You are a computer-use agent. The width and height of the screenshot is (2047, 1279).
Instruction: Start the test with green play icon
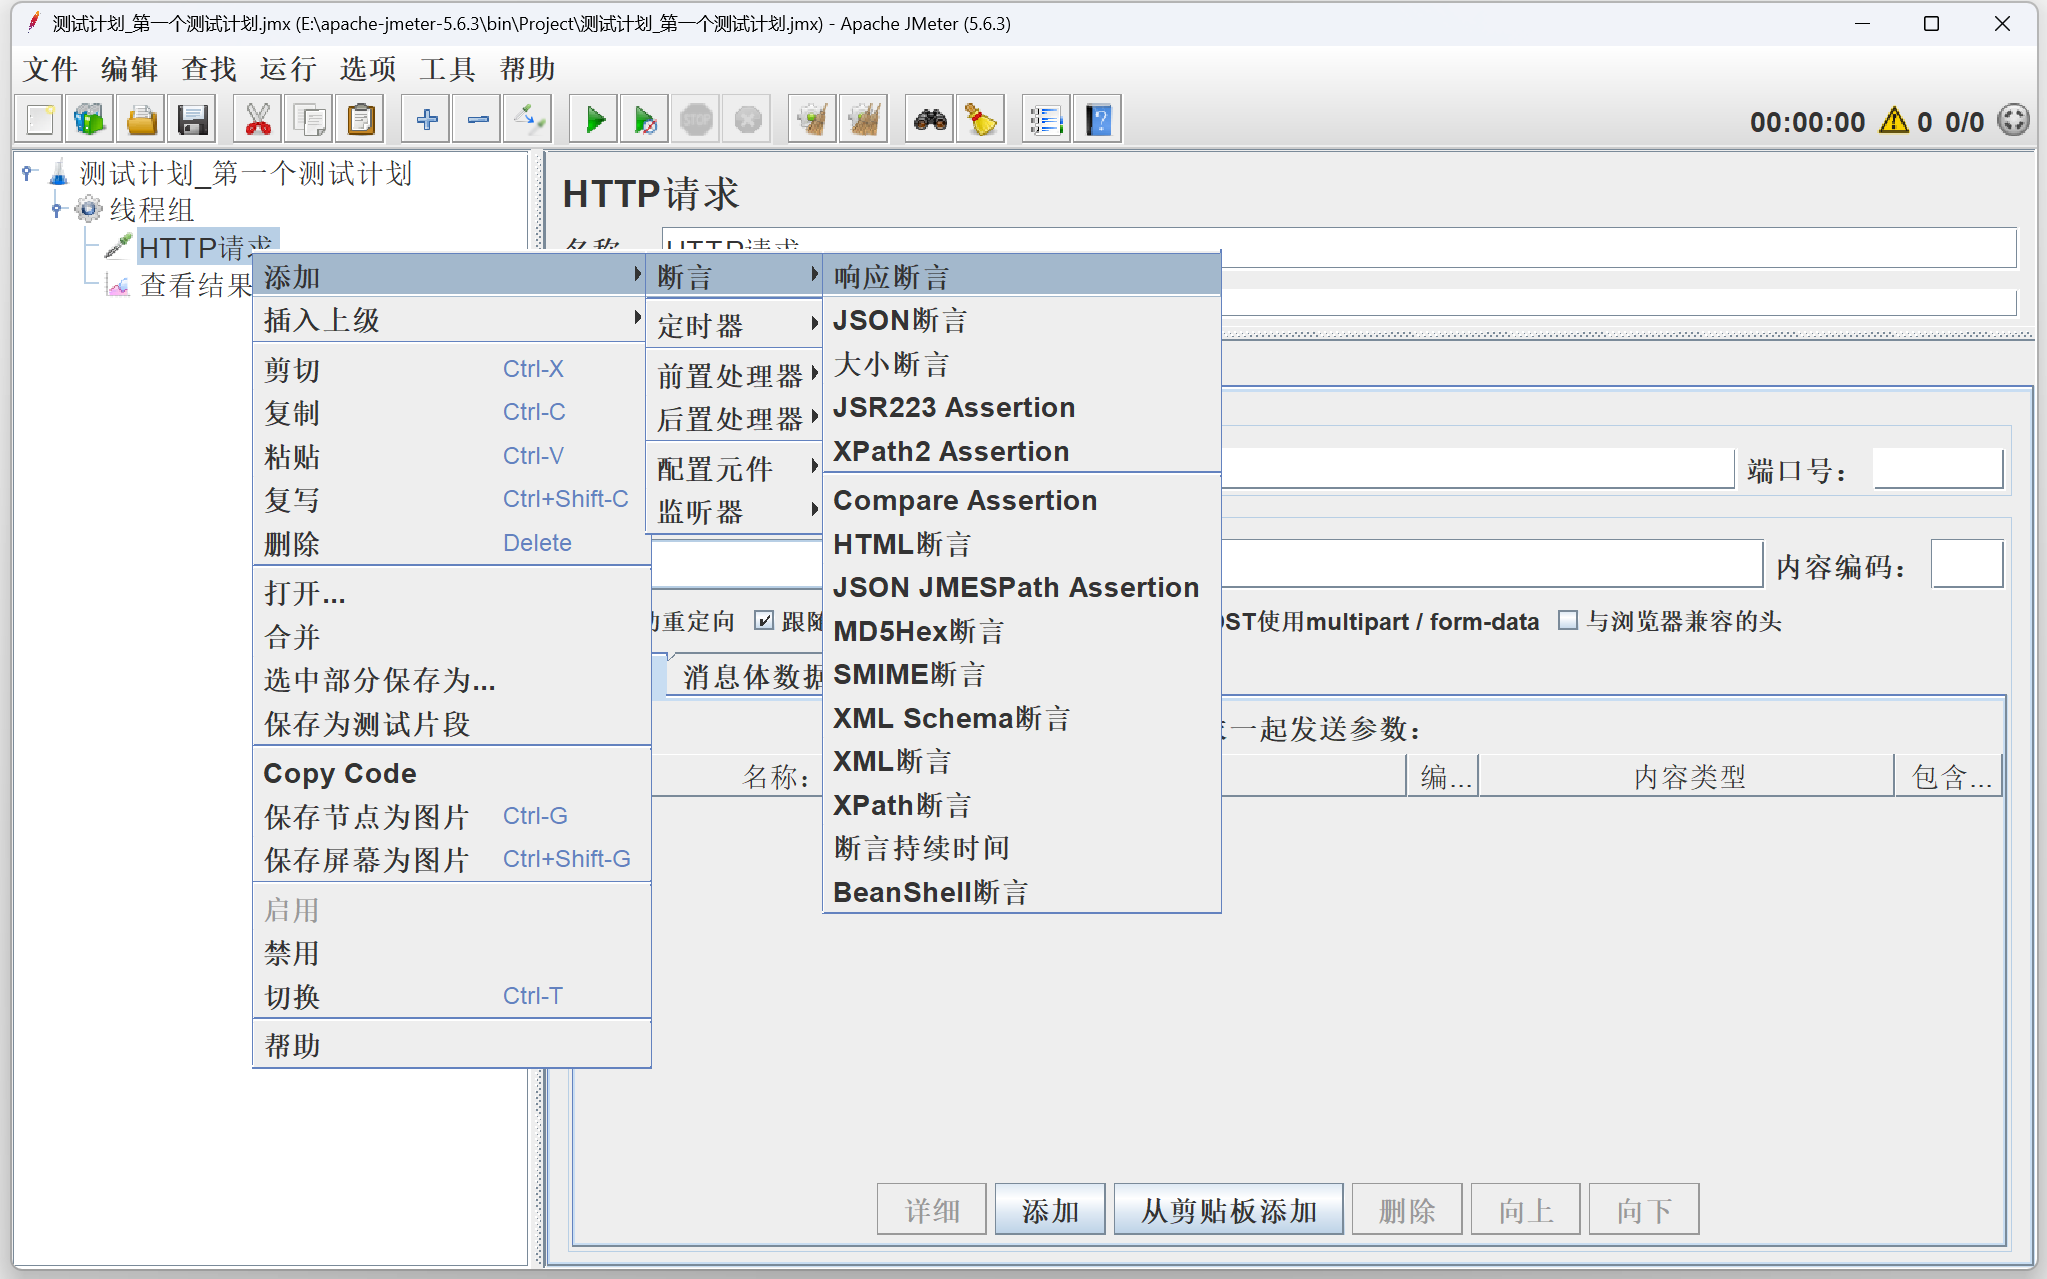[594, 120]
